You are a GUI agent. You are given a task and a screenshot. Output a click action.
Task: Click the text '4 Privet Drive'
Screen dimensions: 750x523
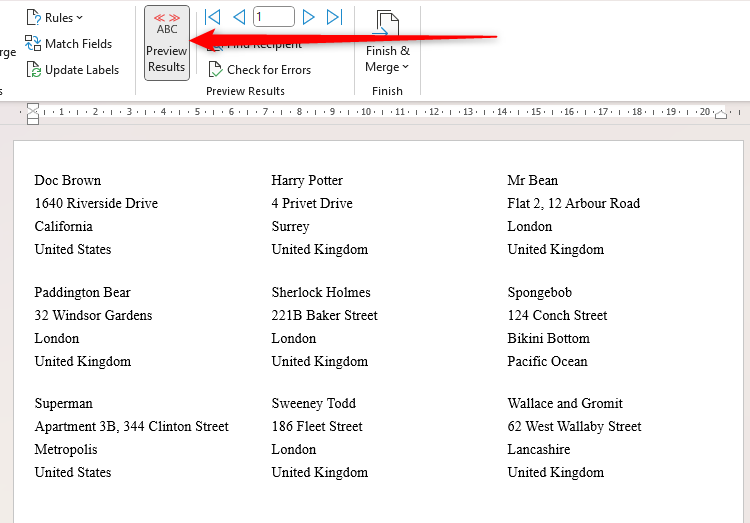click(x=312, y=203)
